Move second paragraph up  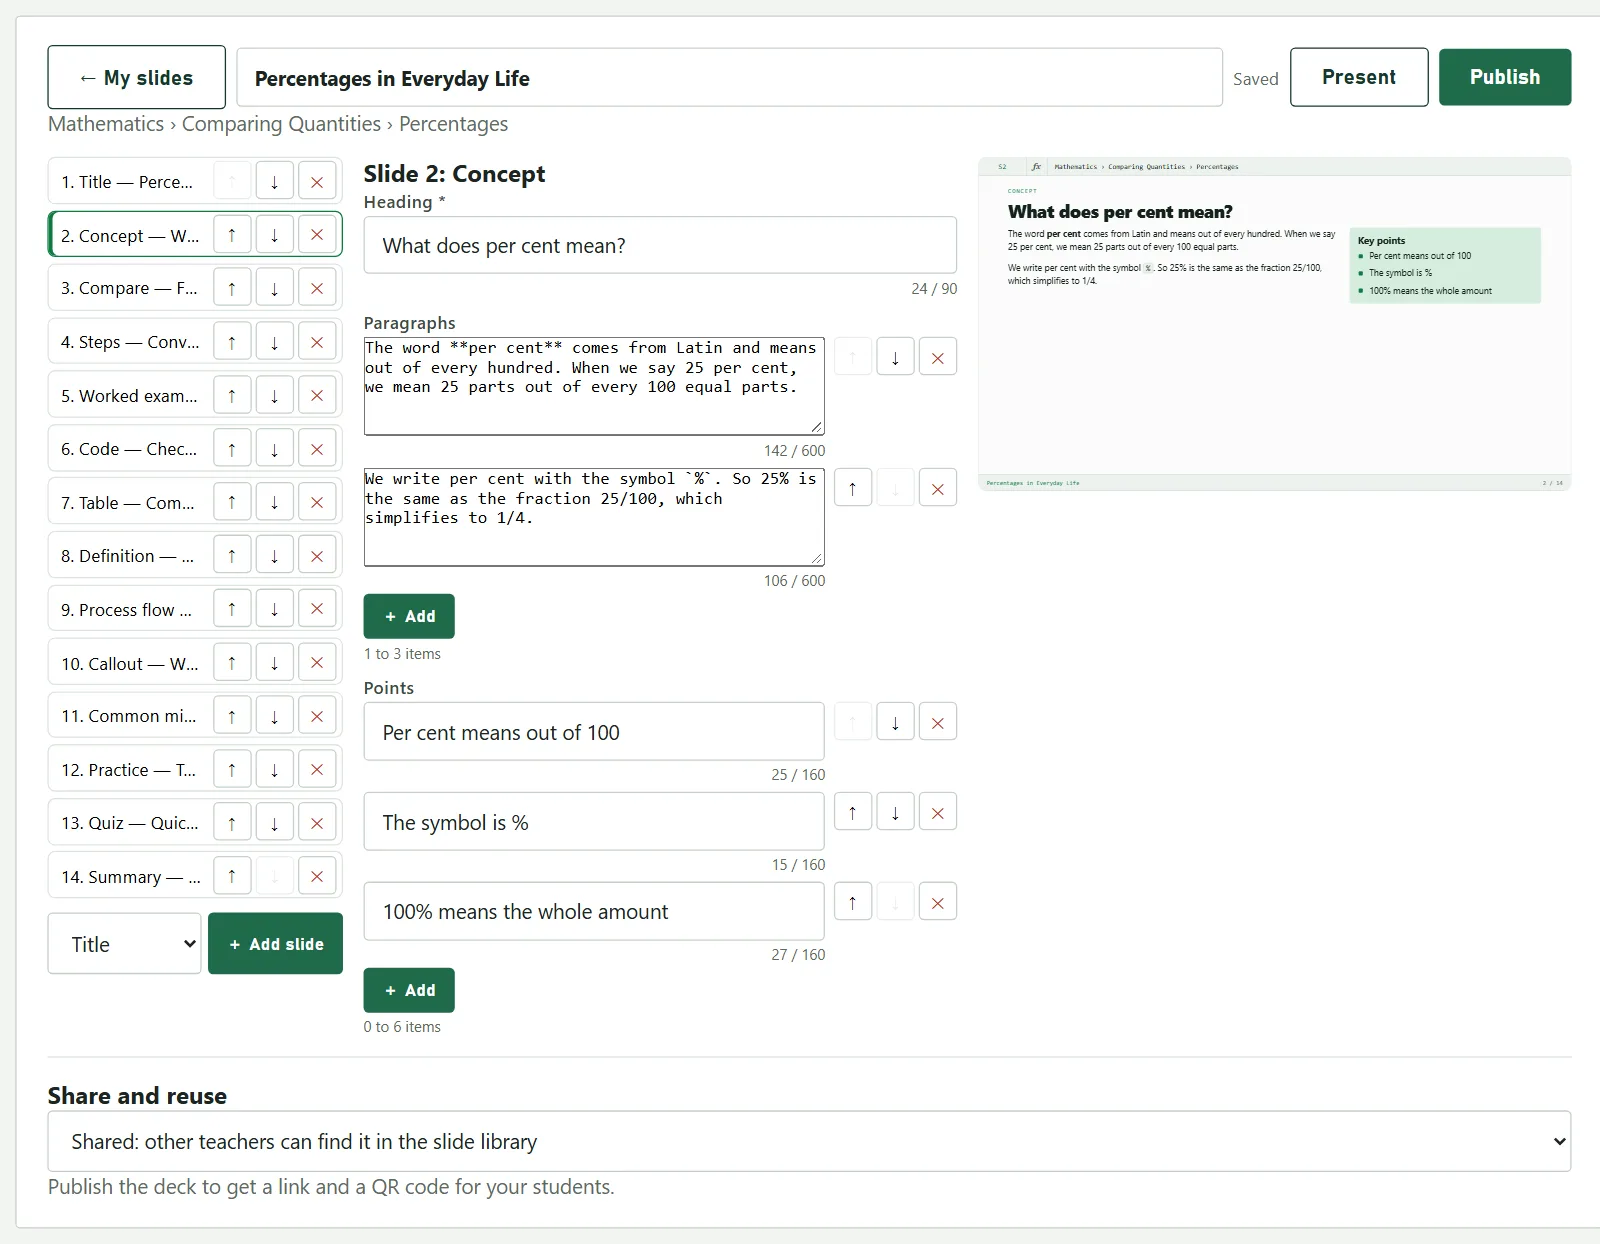point(853,488)
